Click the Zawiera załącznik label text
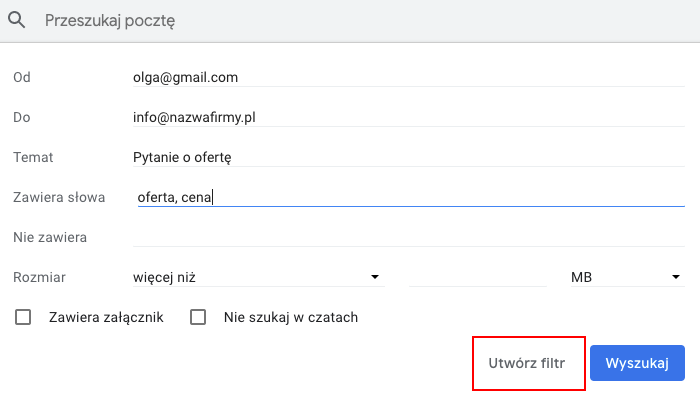Viewport: 700px width, 395px height. 106,317
